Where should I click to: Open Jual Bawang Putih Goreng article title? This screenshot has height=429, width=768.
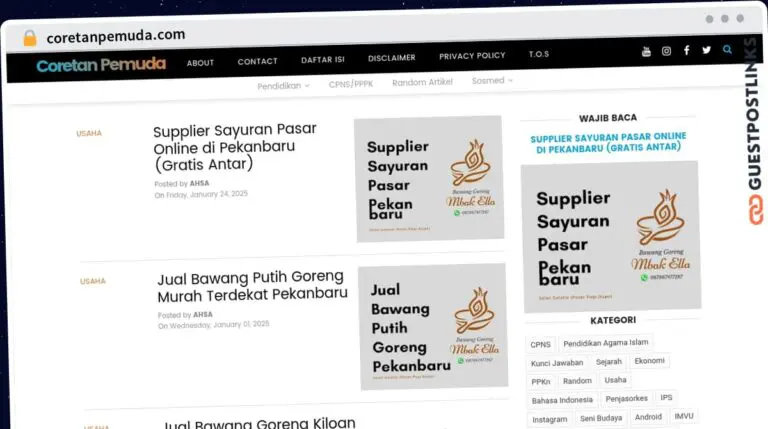click(x=252, y=286)
